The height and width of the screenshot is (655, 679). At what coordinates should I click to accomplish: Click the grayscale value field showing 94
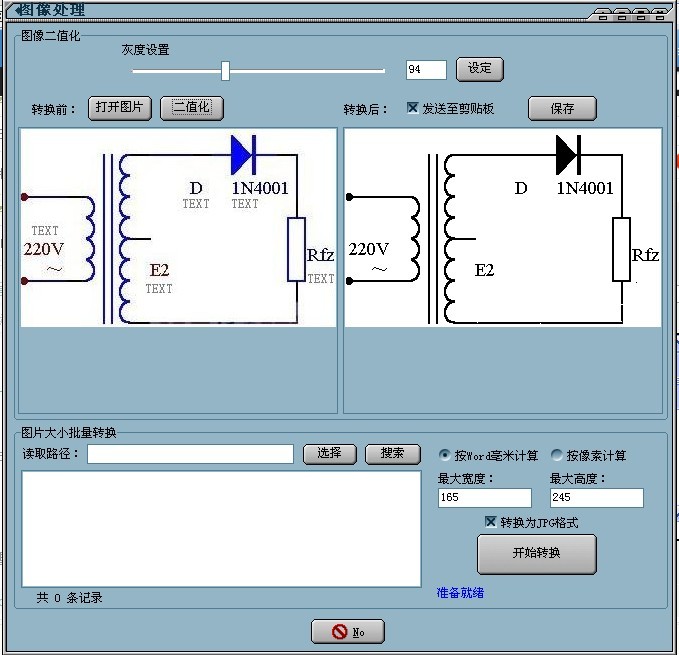[426, 70]
